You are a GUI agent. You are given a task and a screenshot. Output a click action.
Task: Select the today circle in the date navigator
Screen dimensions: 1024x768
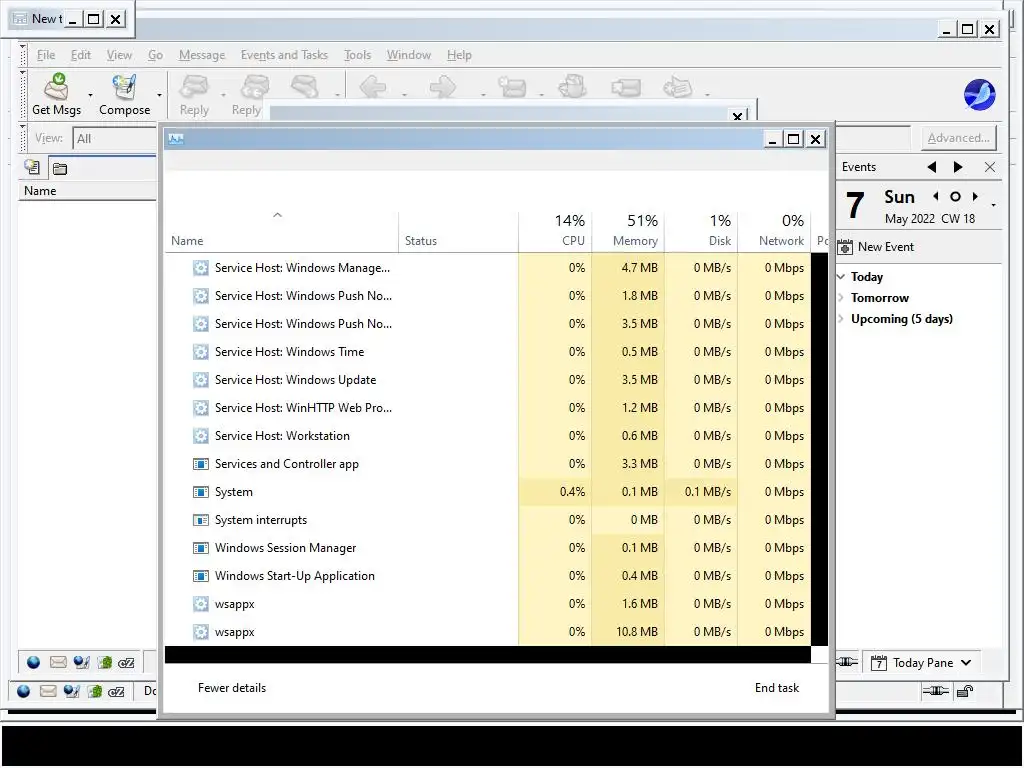point(955,197)
